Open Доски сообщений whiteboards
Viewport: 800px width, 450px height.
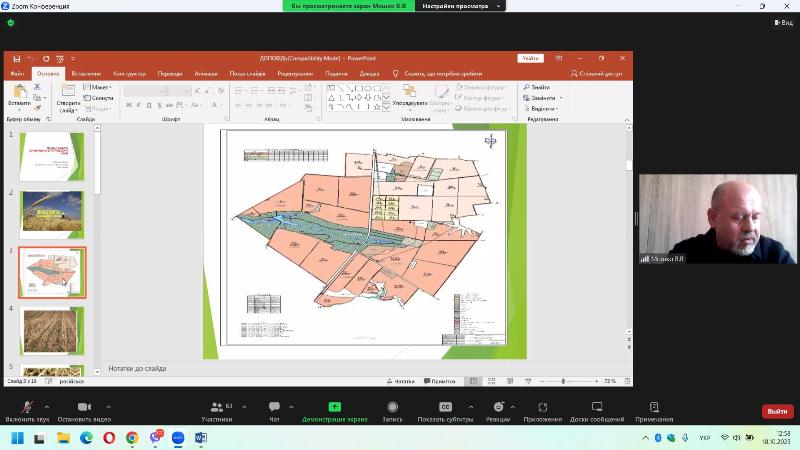597,408
